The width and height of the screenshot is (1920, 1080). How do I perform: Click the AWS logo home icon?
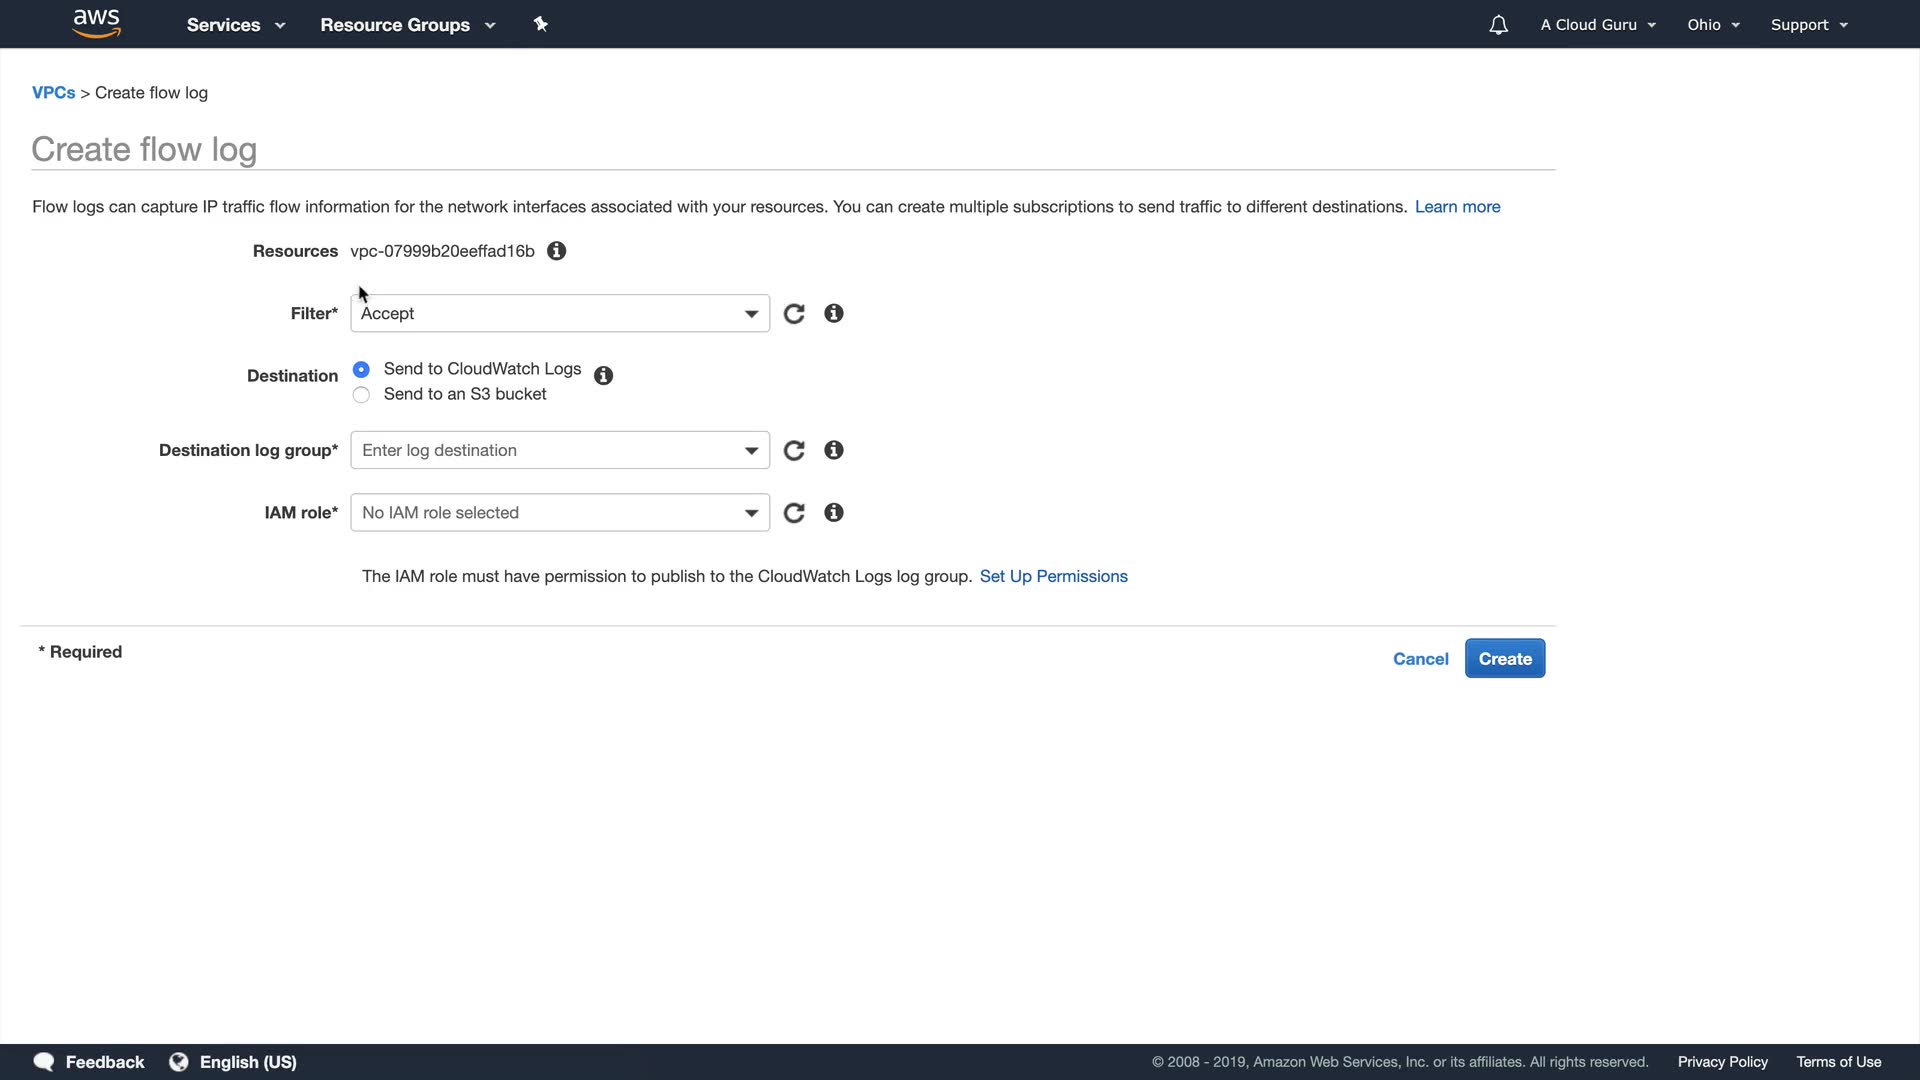[x=96, y=24]
